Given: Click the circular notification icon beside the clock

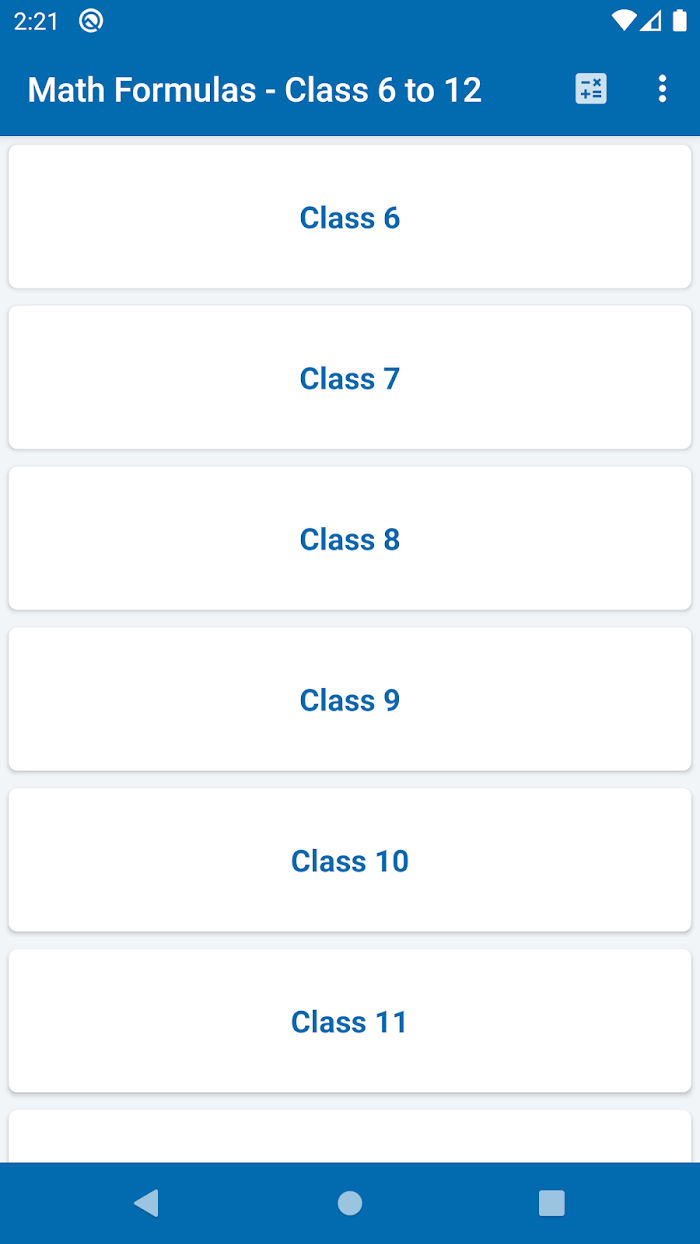Looking at the screenshot, I should click(91, 21).
